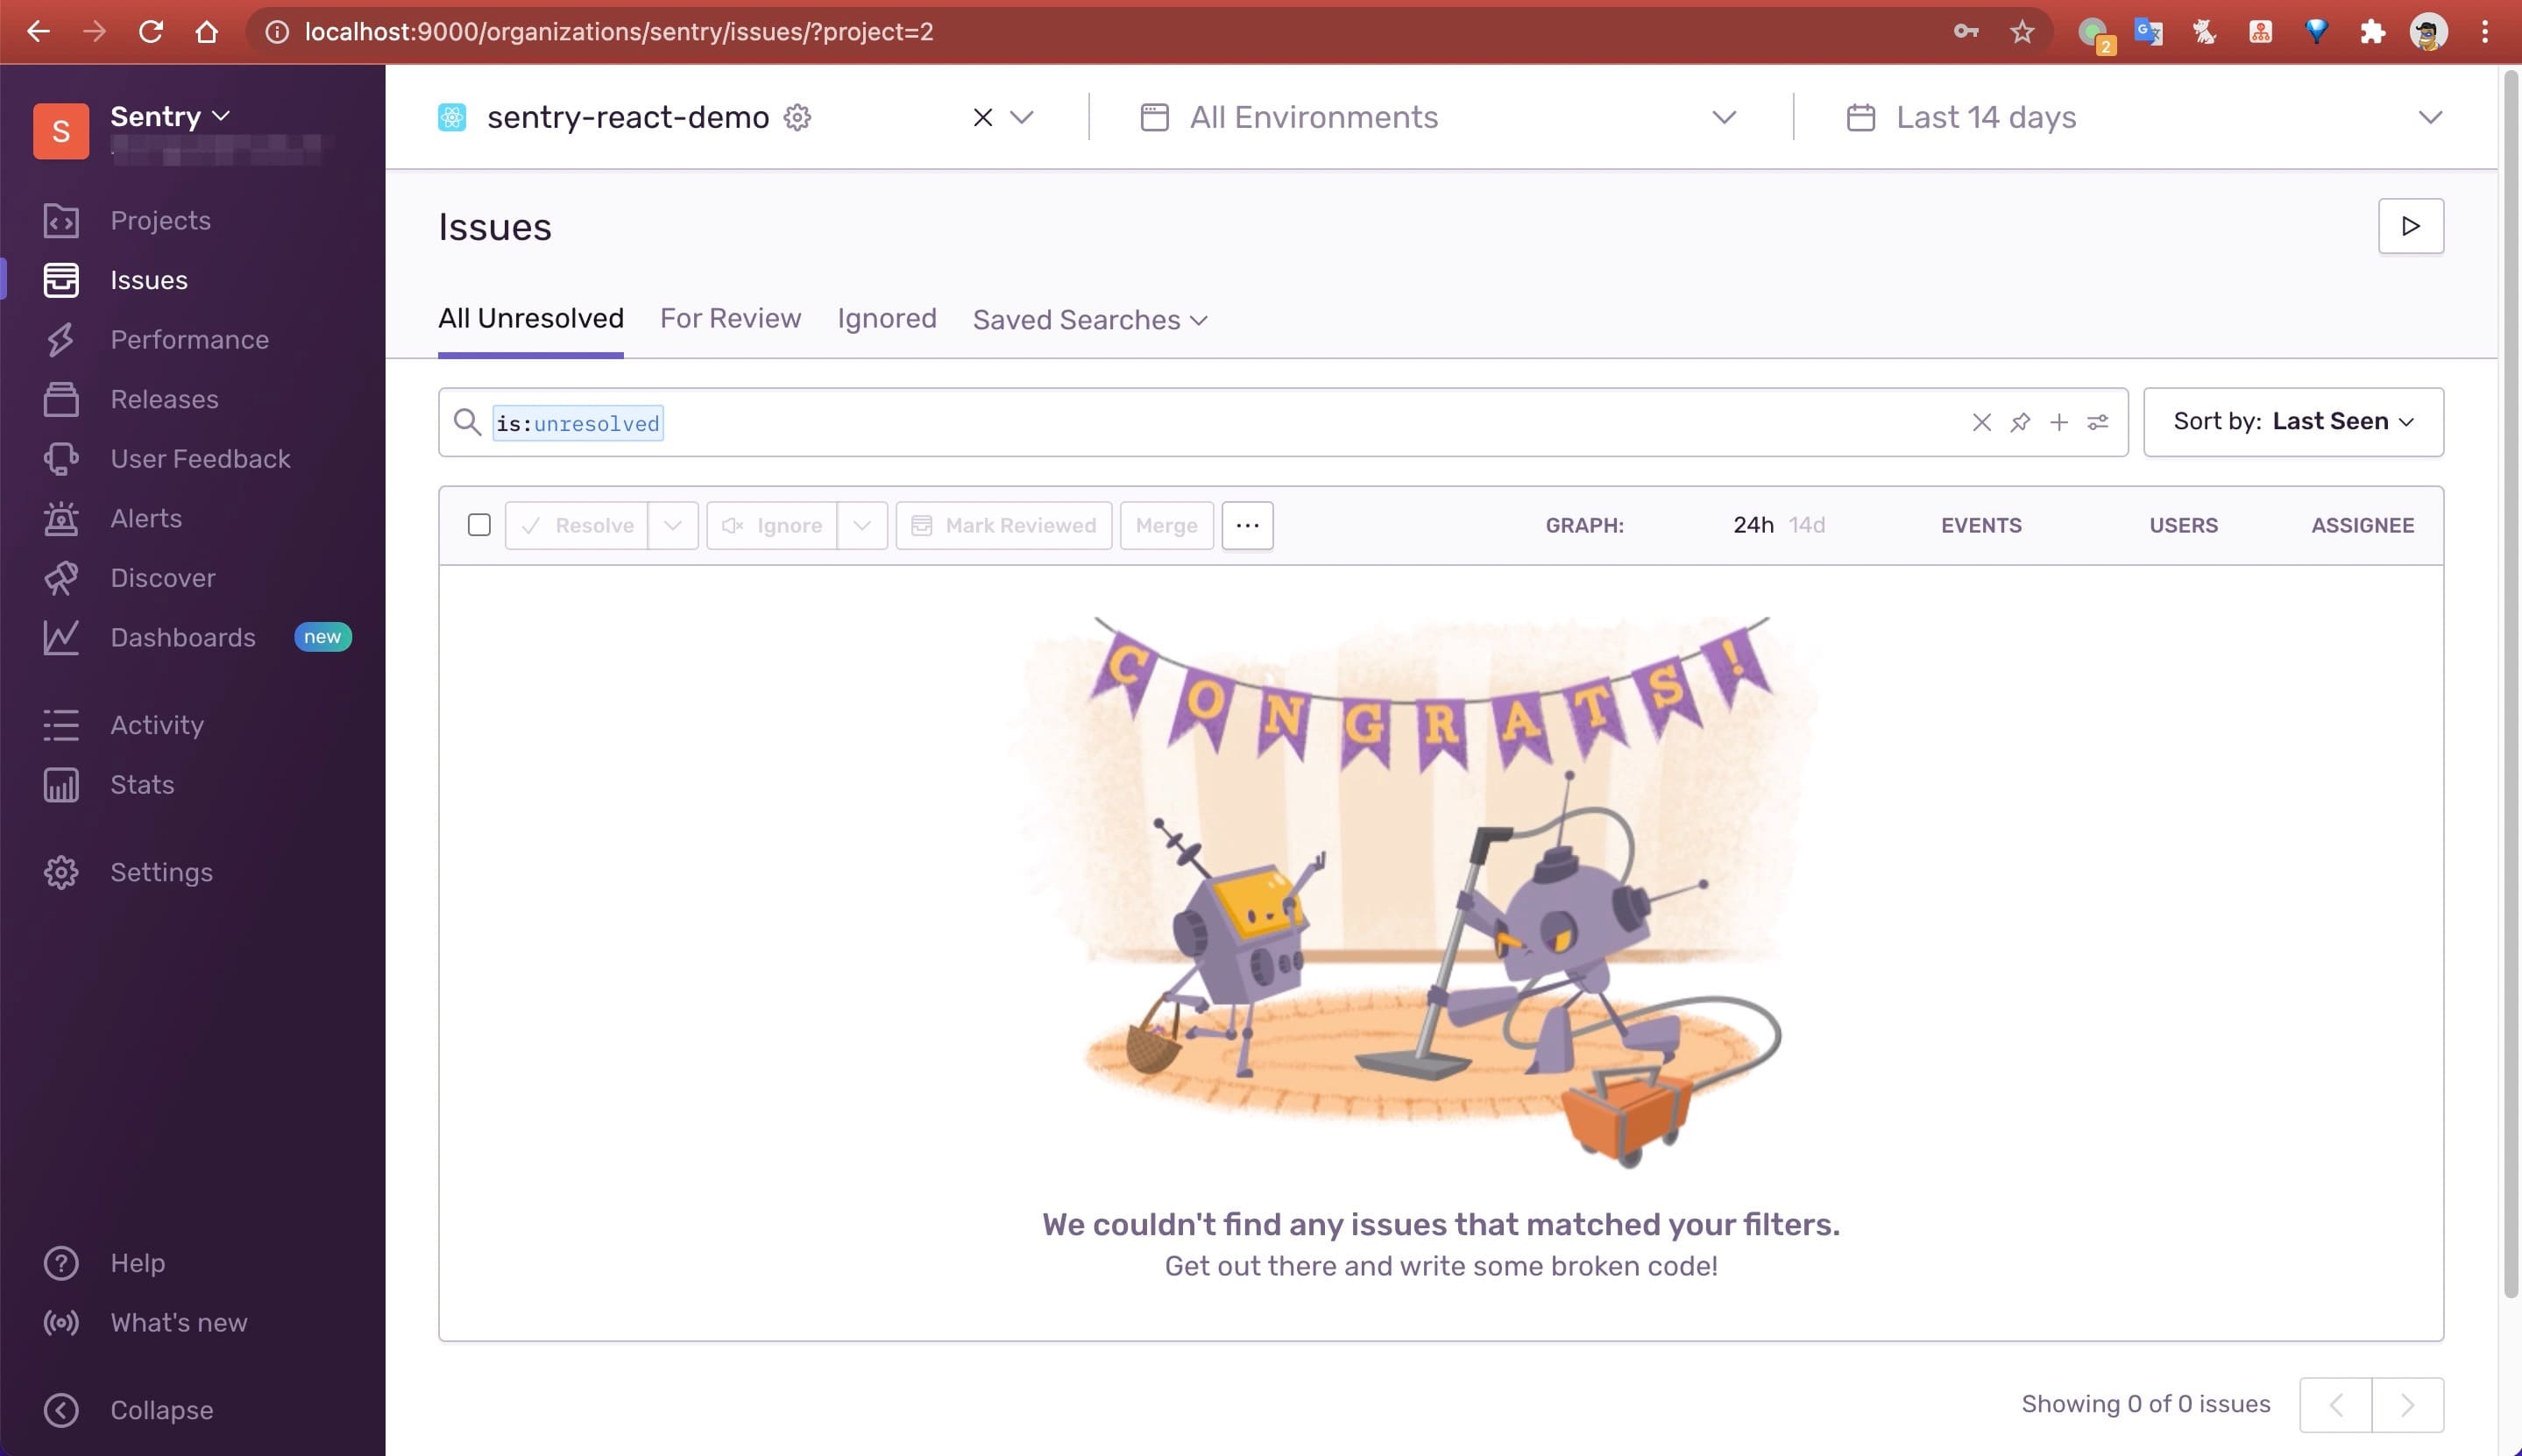Click the project settings gear next to sentry-react-demo
The image size is (2522, 1456).
pyautogui.click(x=797, y=117)
